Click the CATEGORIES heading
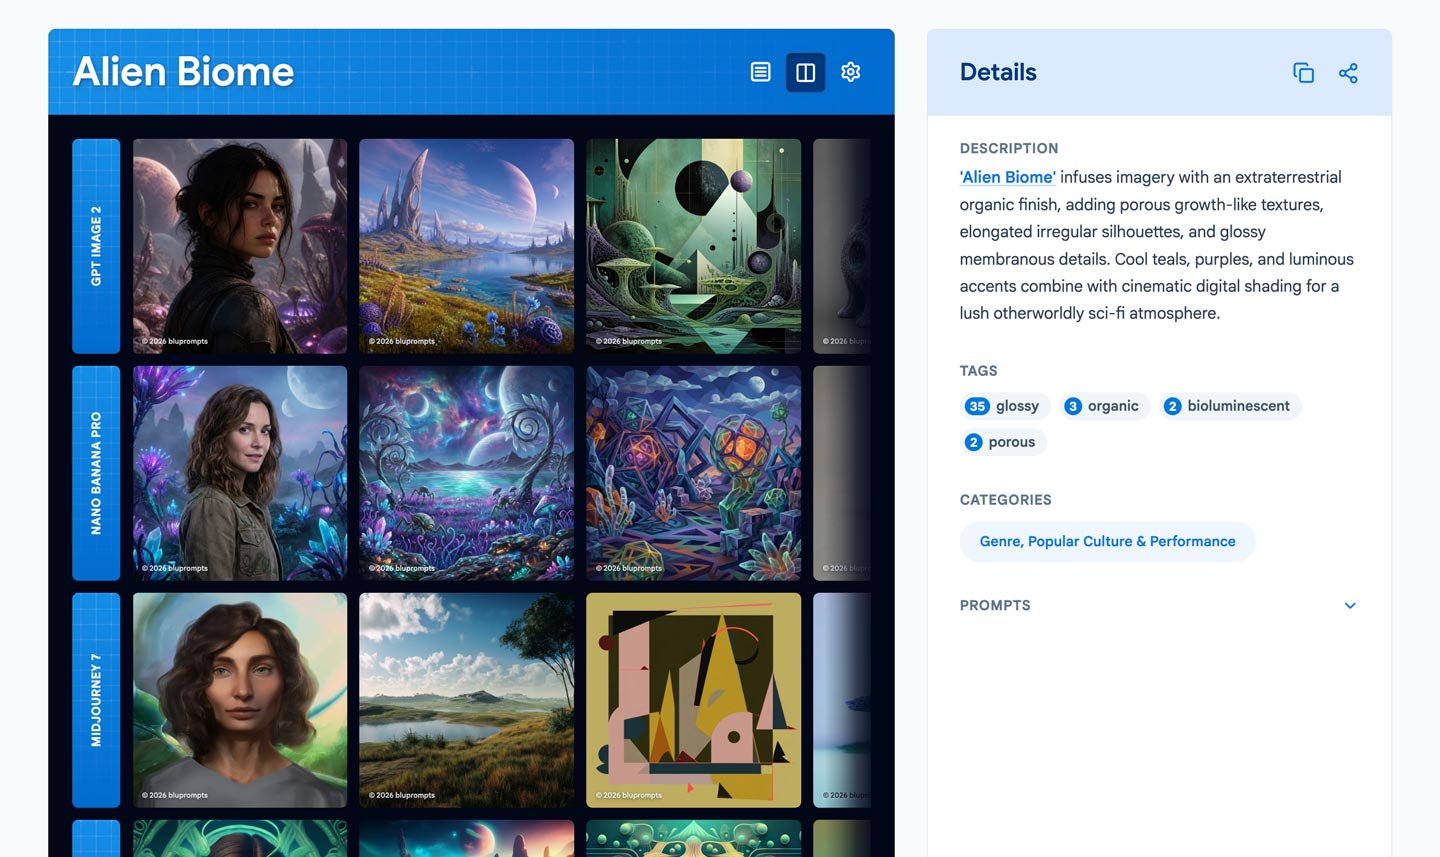Image resolution: width=1440 pixels, height=857 pixels. [x=1006, y=500]
